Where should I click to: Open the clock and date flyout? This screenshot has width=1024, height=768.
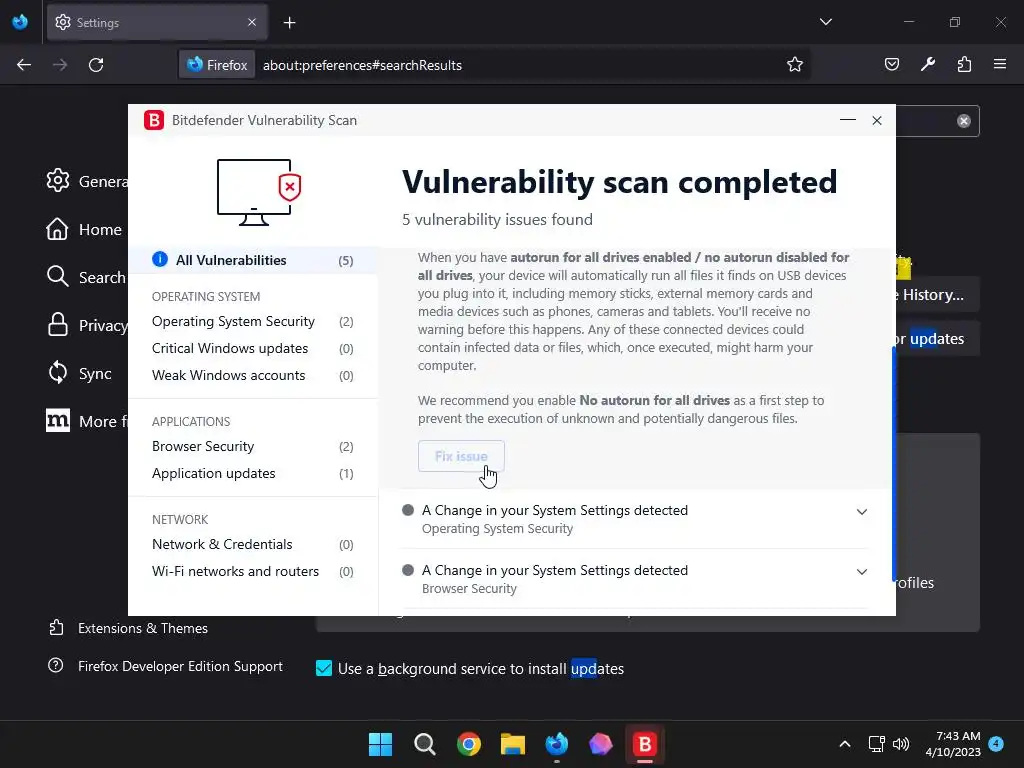coord(953,744)
